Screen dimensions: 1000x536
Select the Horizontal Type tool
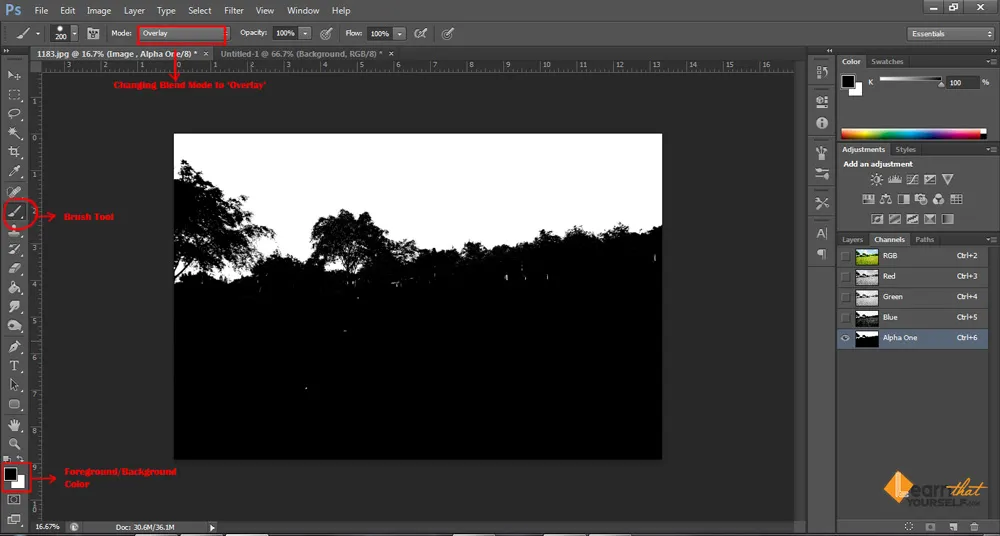click(x=15, y=366)
